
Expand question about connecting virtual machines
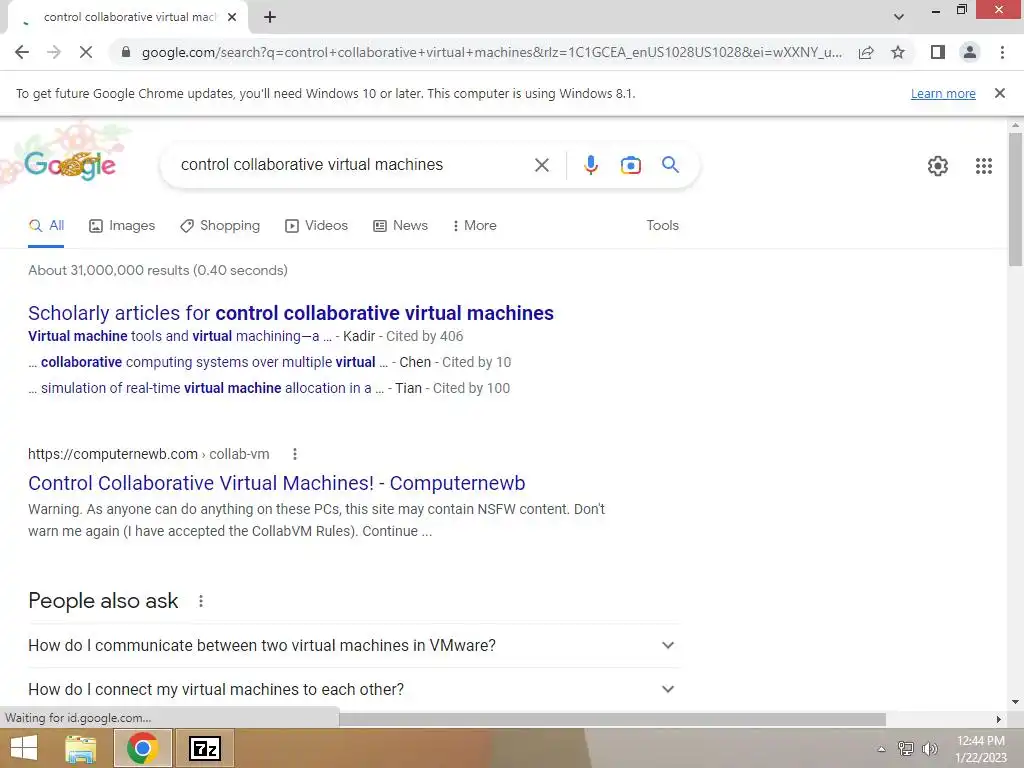tap(353, 689)
